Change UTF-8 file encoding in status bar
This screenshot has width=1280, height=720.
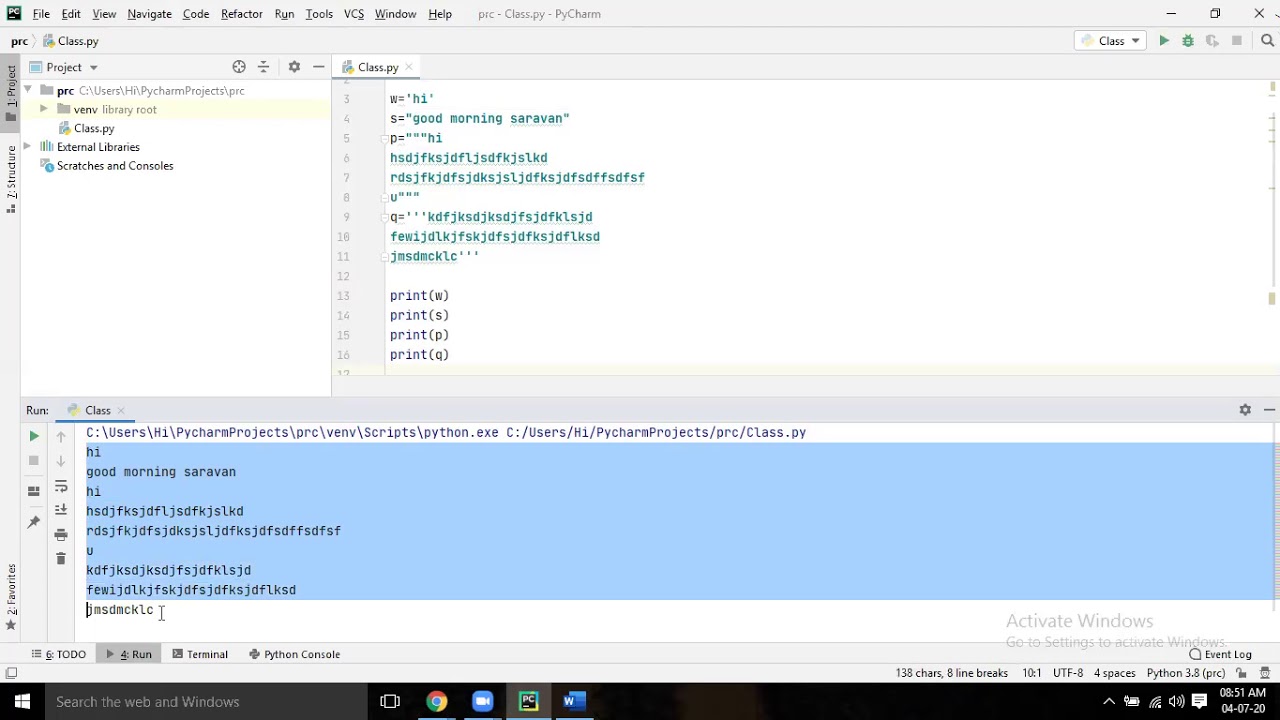coord(1067,673)
